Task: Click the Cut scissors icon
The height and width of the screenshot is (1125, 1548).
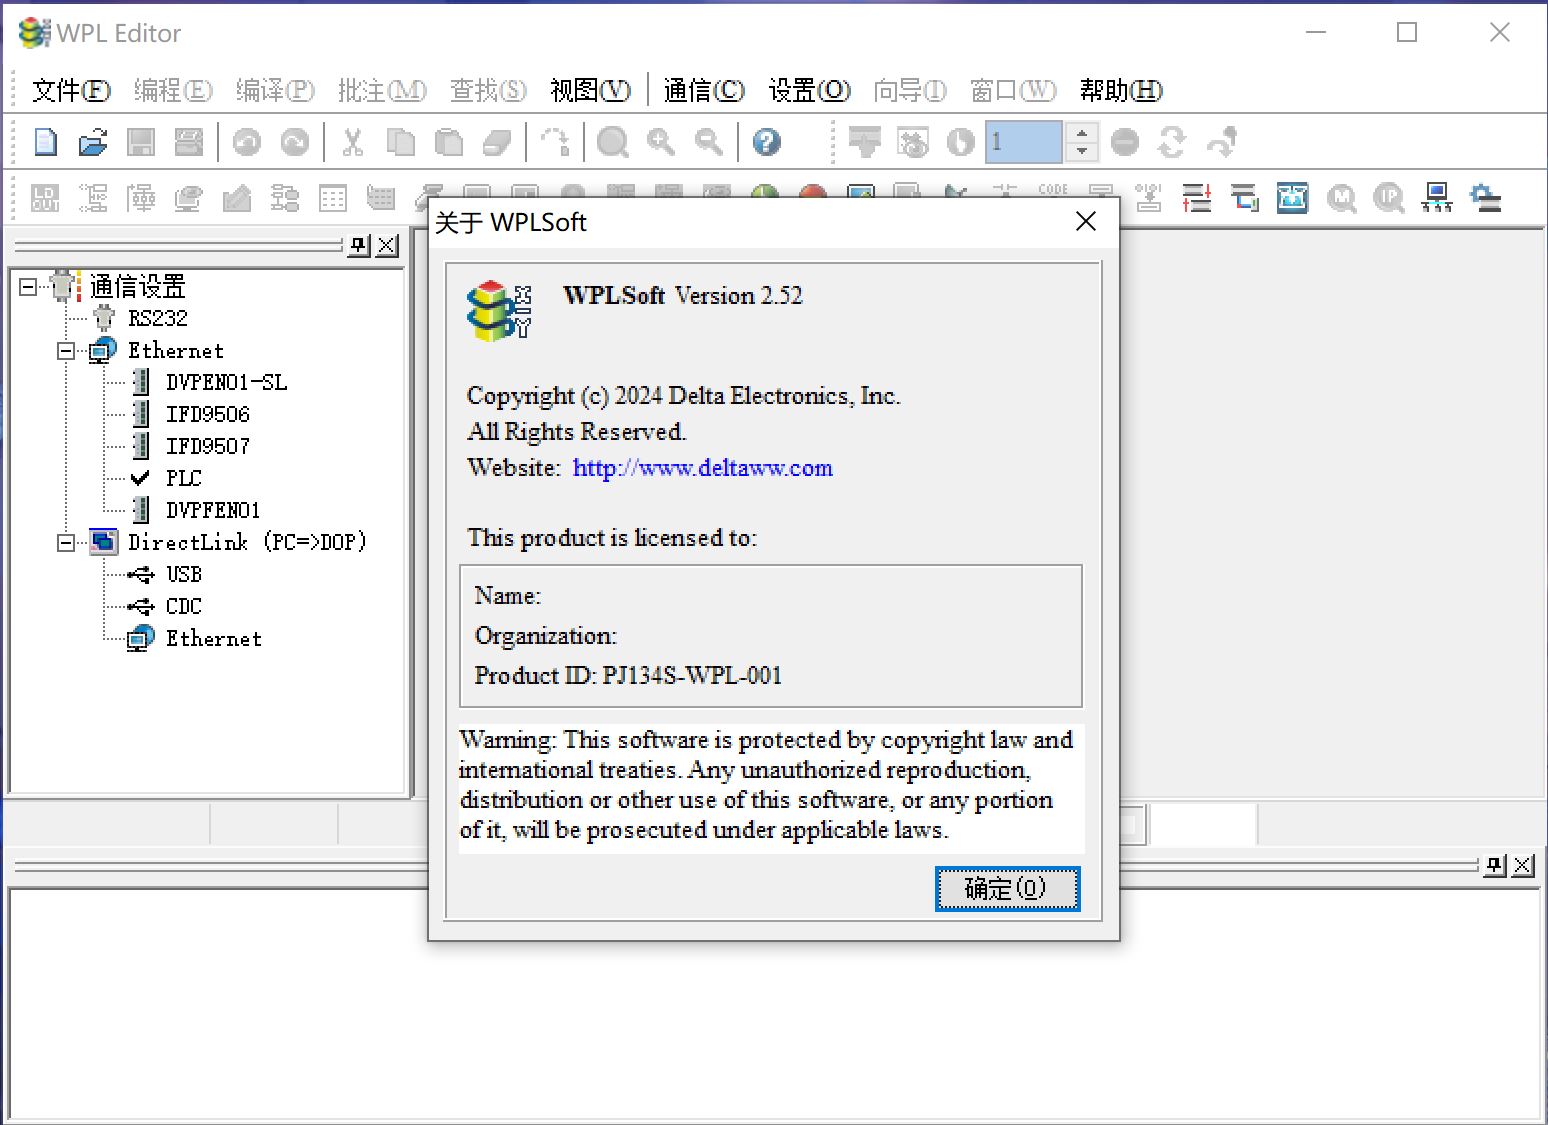Action: 352,142
